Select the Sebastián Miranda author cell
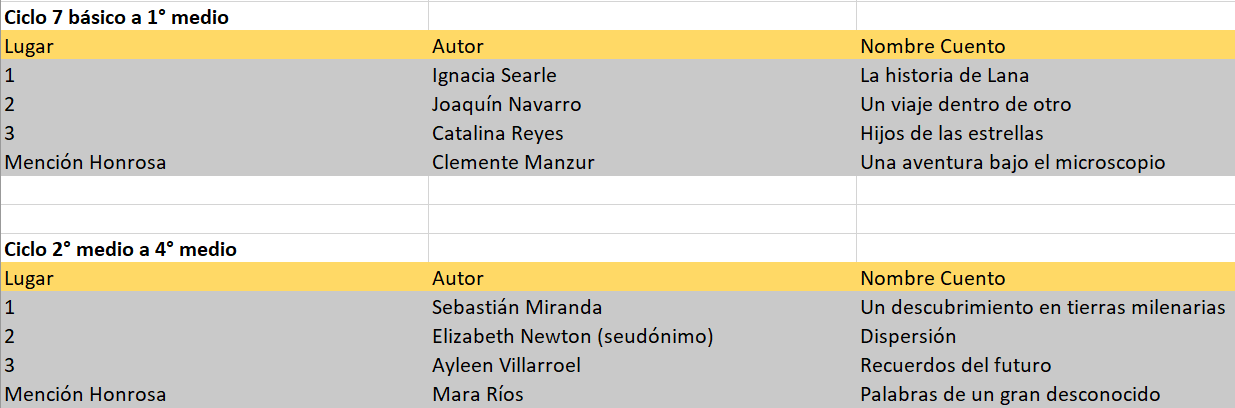Screen dimensions: 1235x408 point(517,307)
